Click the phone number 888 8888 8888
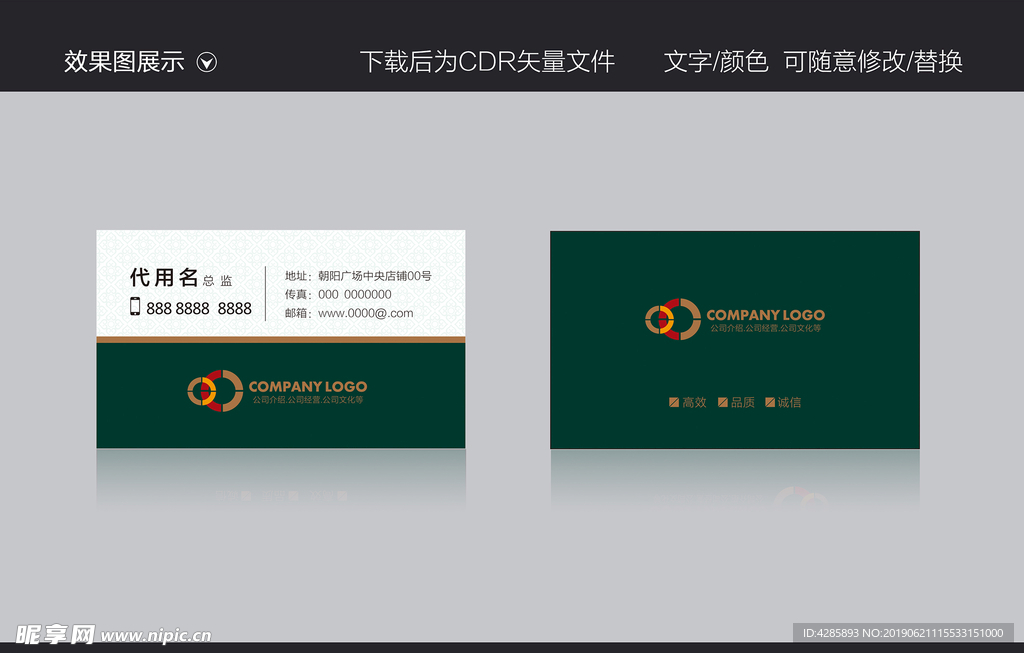Image resolution: width=1024 pixels, height=653 pixels. tap(198, 308)
